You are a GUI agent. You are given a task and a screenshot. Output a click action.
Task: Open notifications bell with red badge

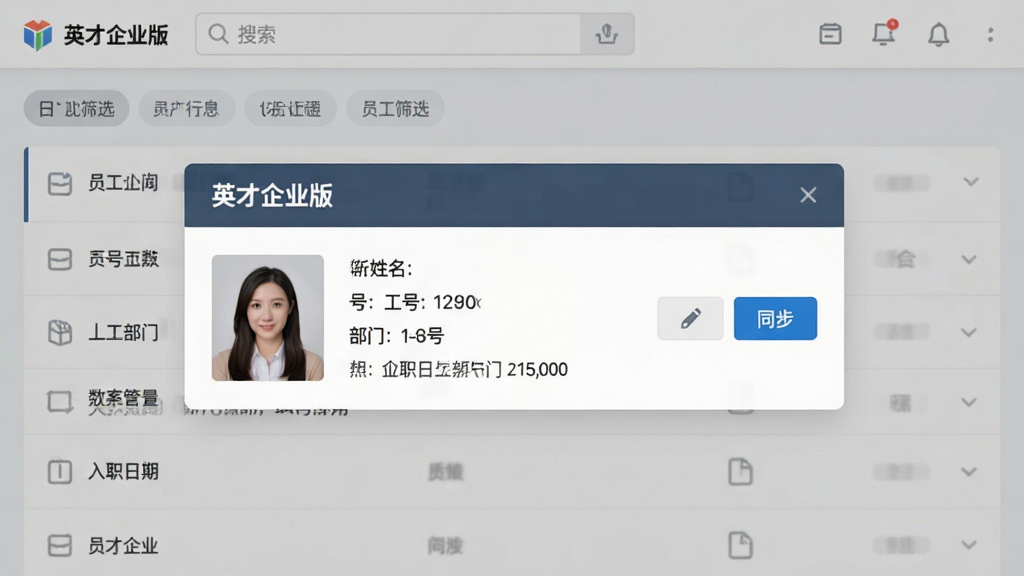click(884, 33)
